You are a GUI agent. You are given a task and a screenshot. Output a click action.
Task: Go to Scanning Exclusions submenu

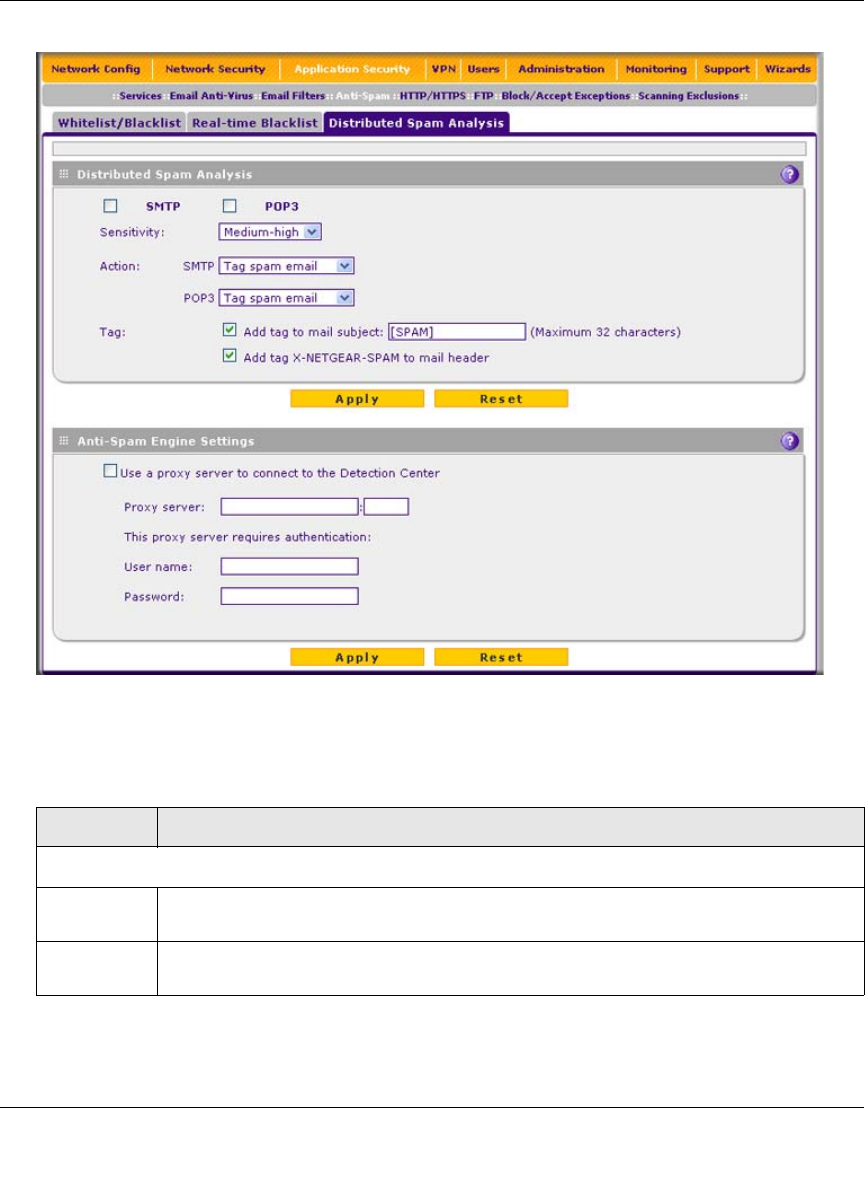[x=688, y=96]
